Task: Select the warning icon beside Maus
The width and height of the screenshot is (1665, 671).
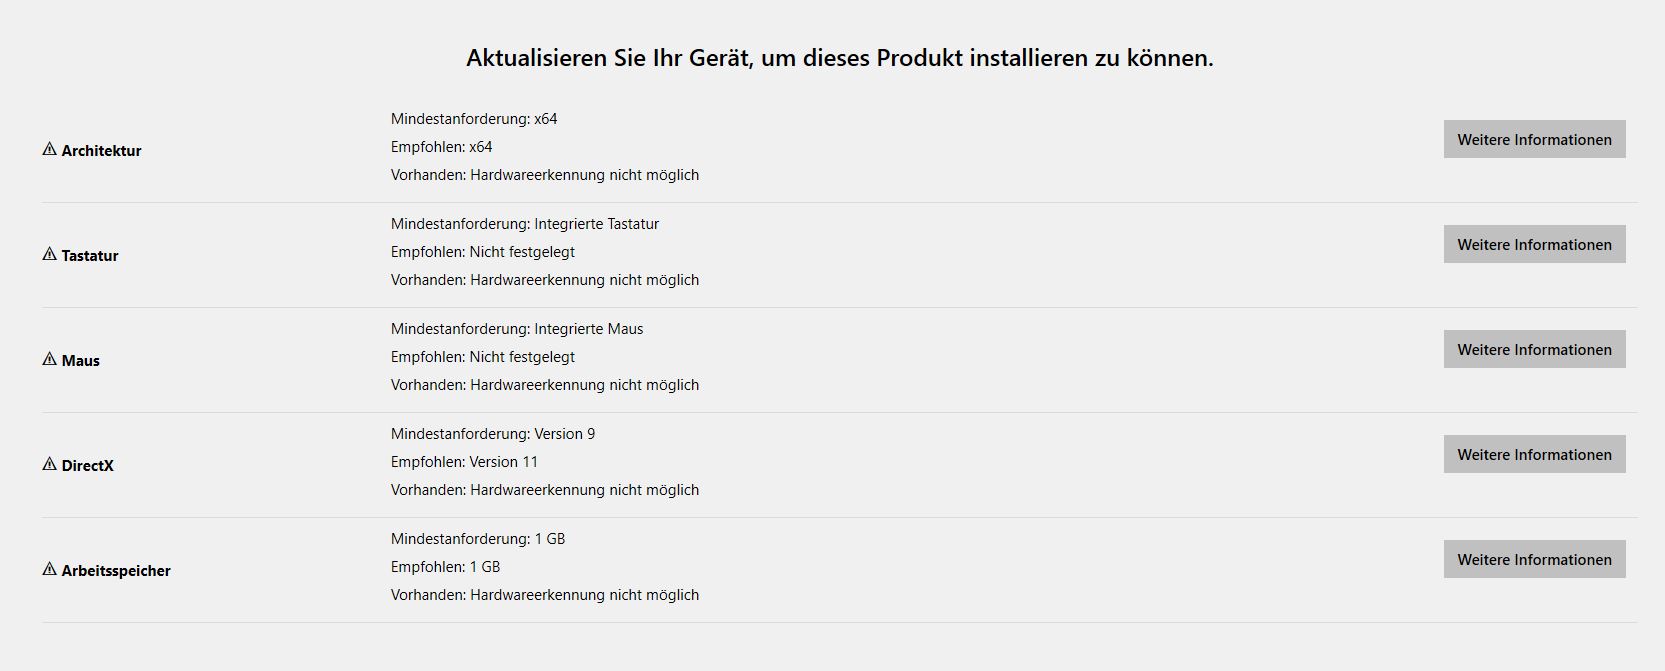Action: [49, 359]
